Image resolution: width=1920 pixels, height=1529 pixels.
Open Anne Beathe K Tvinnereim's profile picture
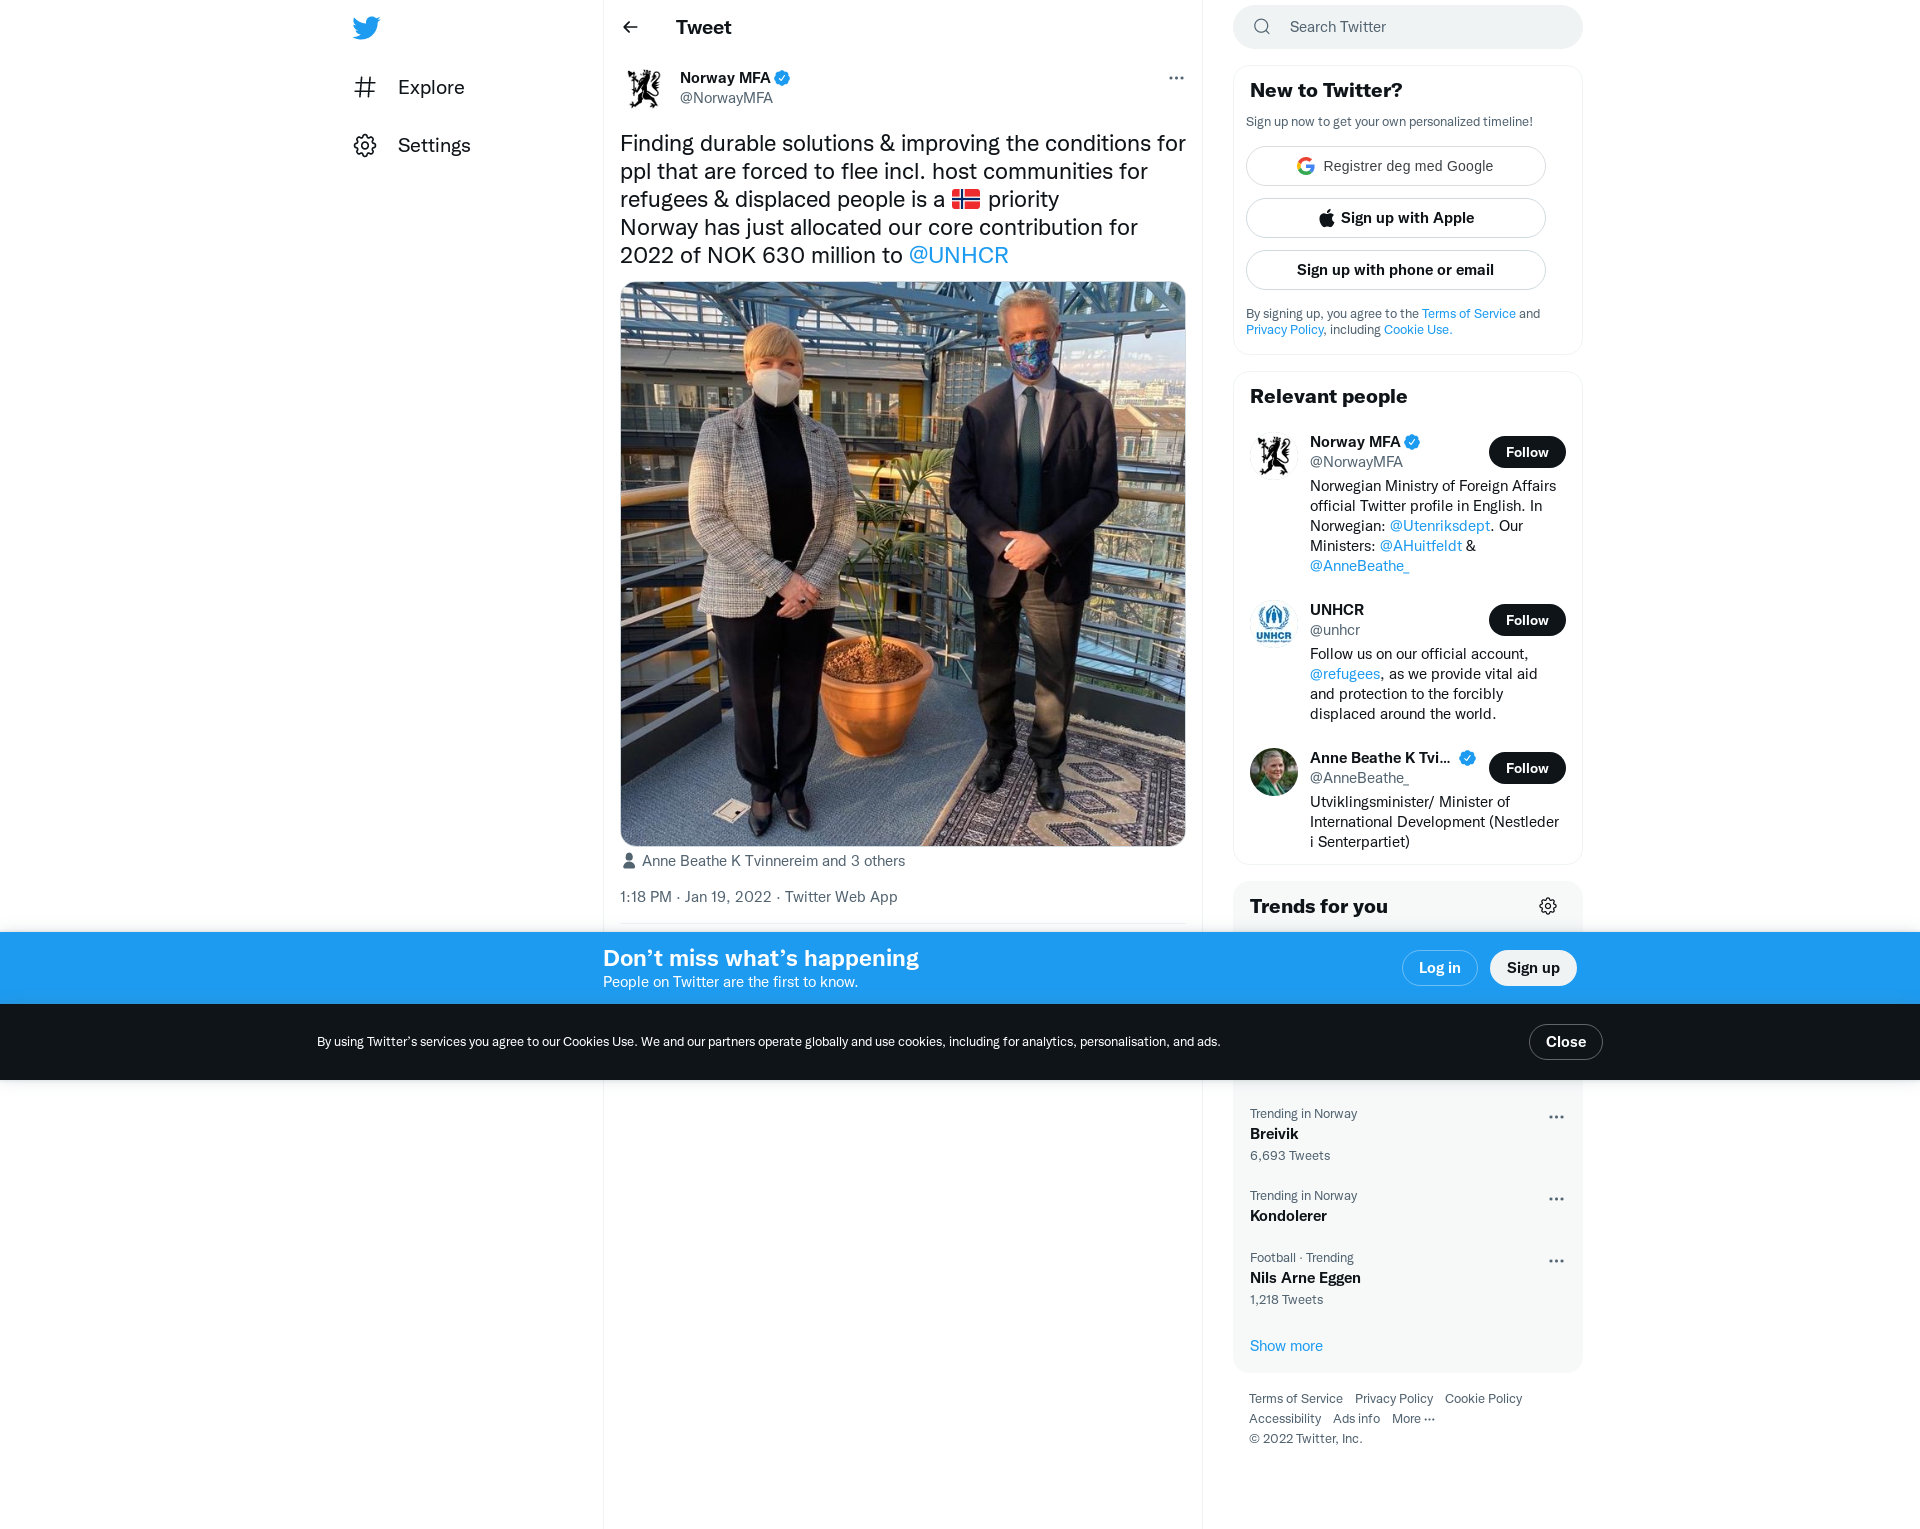tap(1274, 772)
